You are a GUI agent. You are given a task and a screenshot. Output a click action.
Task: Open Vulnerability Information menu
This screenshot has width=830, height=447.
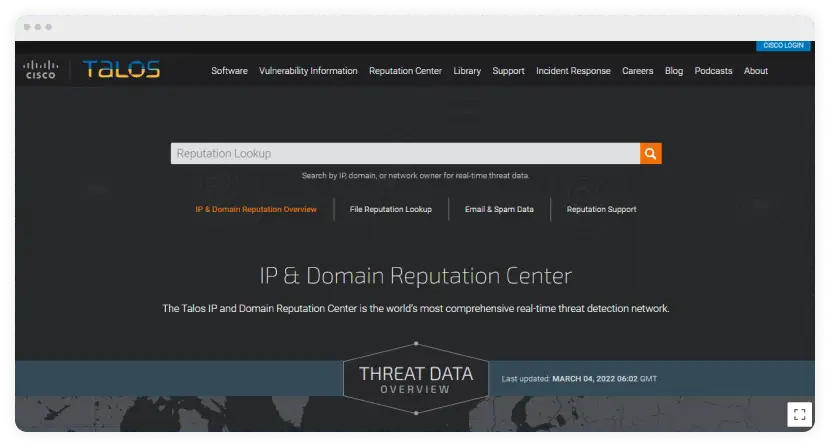point(308,70)
